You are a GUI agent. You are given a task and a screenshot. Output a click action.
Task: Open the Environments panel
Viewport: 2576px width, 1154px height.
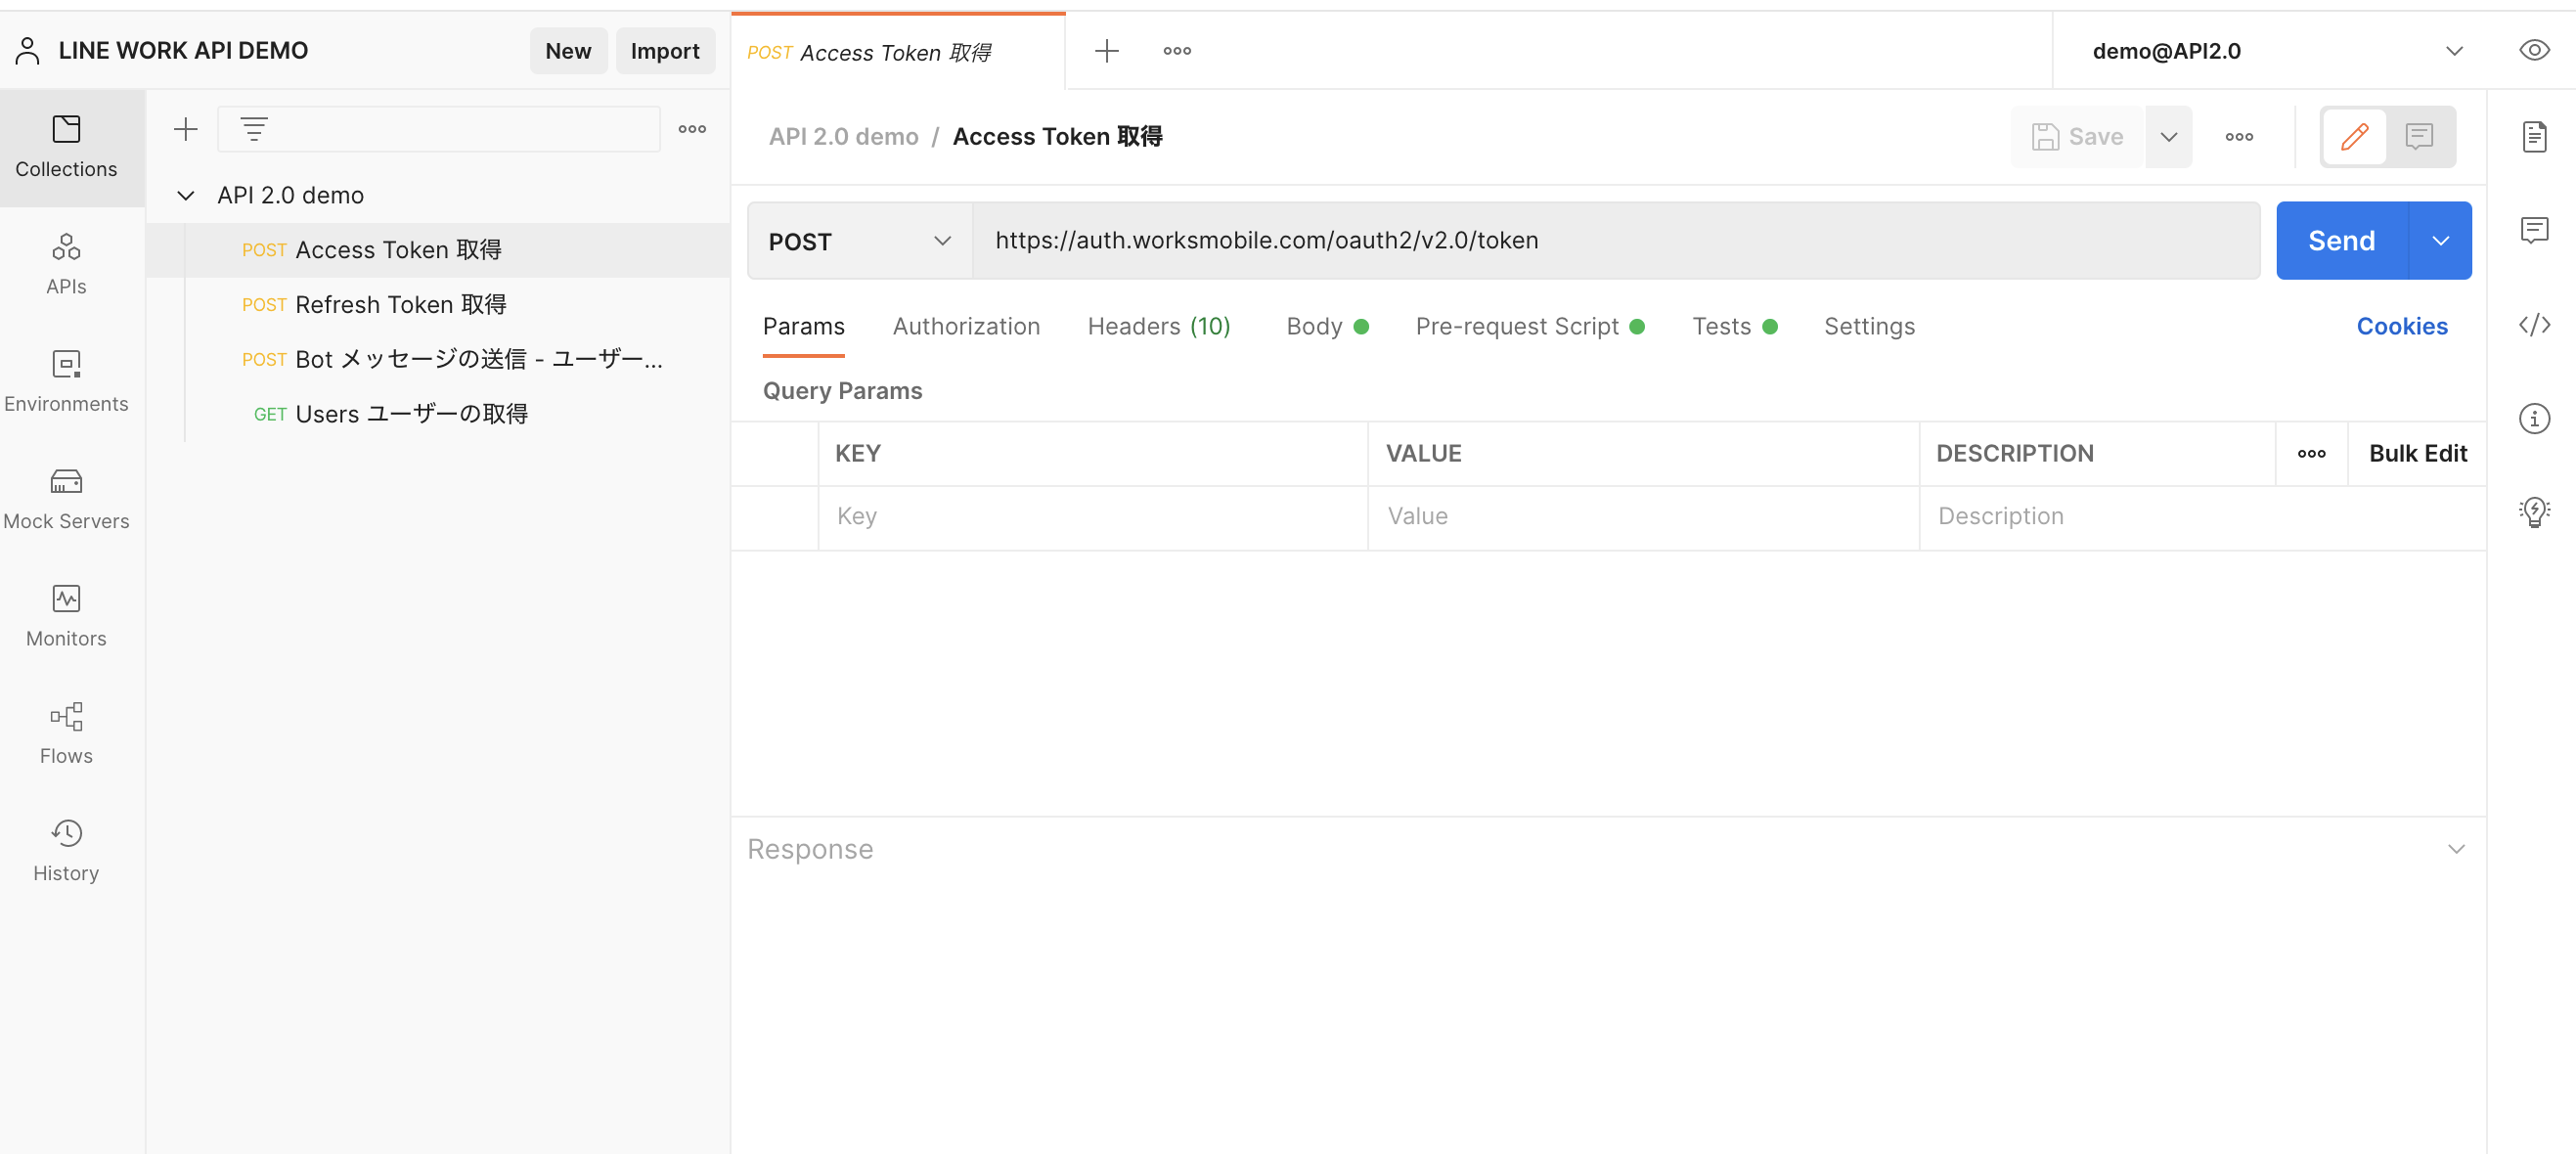pos(66,380)
